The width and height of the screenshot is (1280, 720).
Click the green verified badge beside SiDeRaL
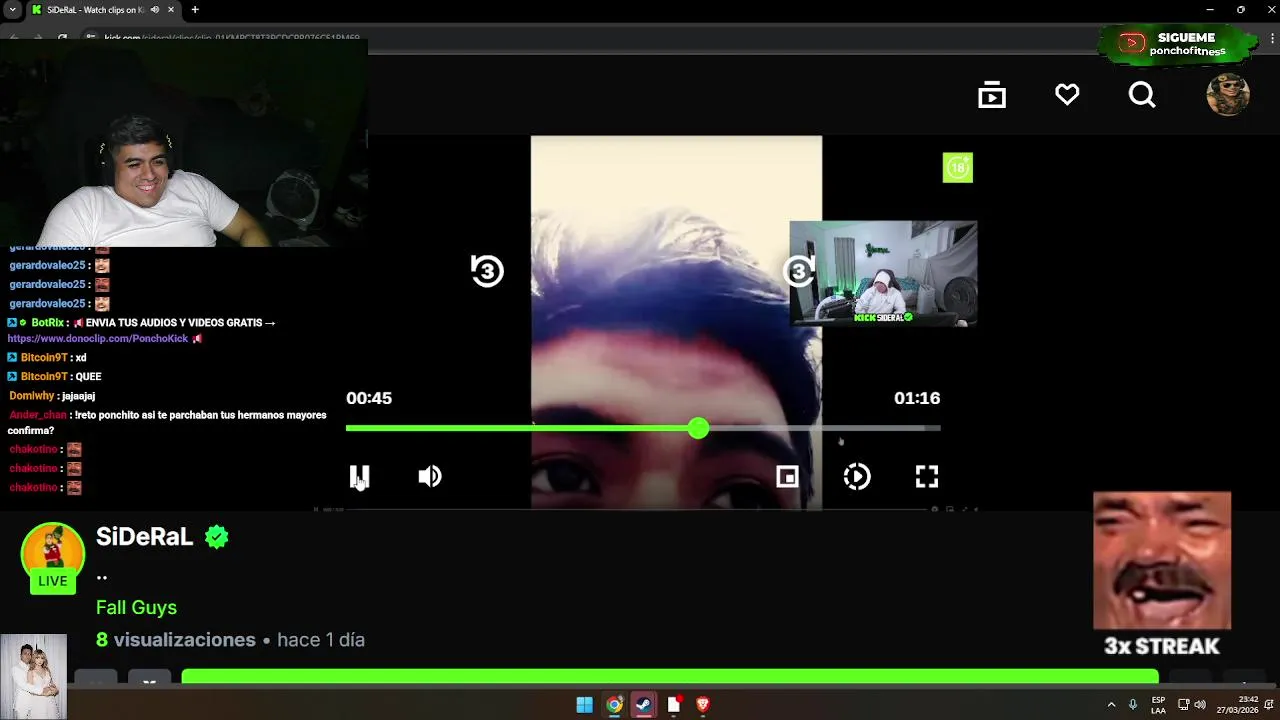pyautogui.click(x=217, y=537)
